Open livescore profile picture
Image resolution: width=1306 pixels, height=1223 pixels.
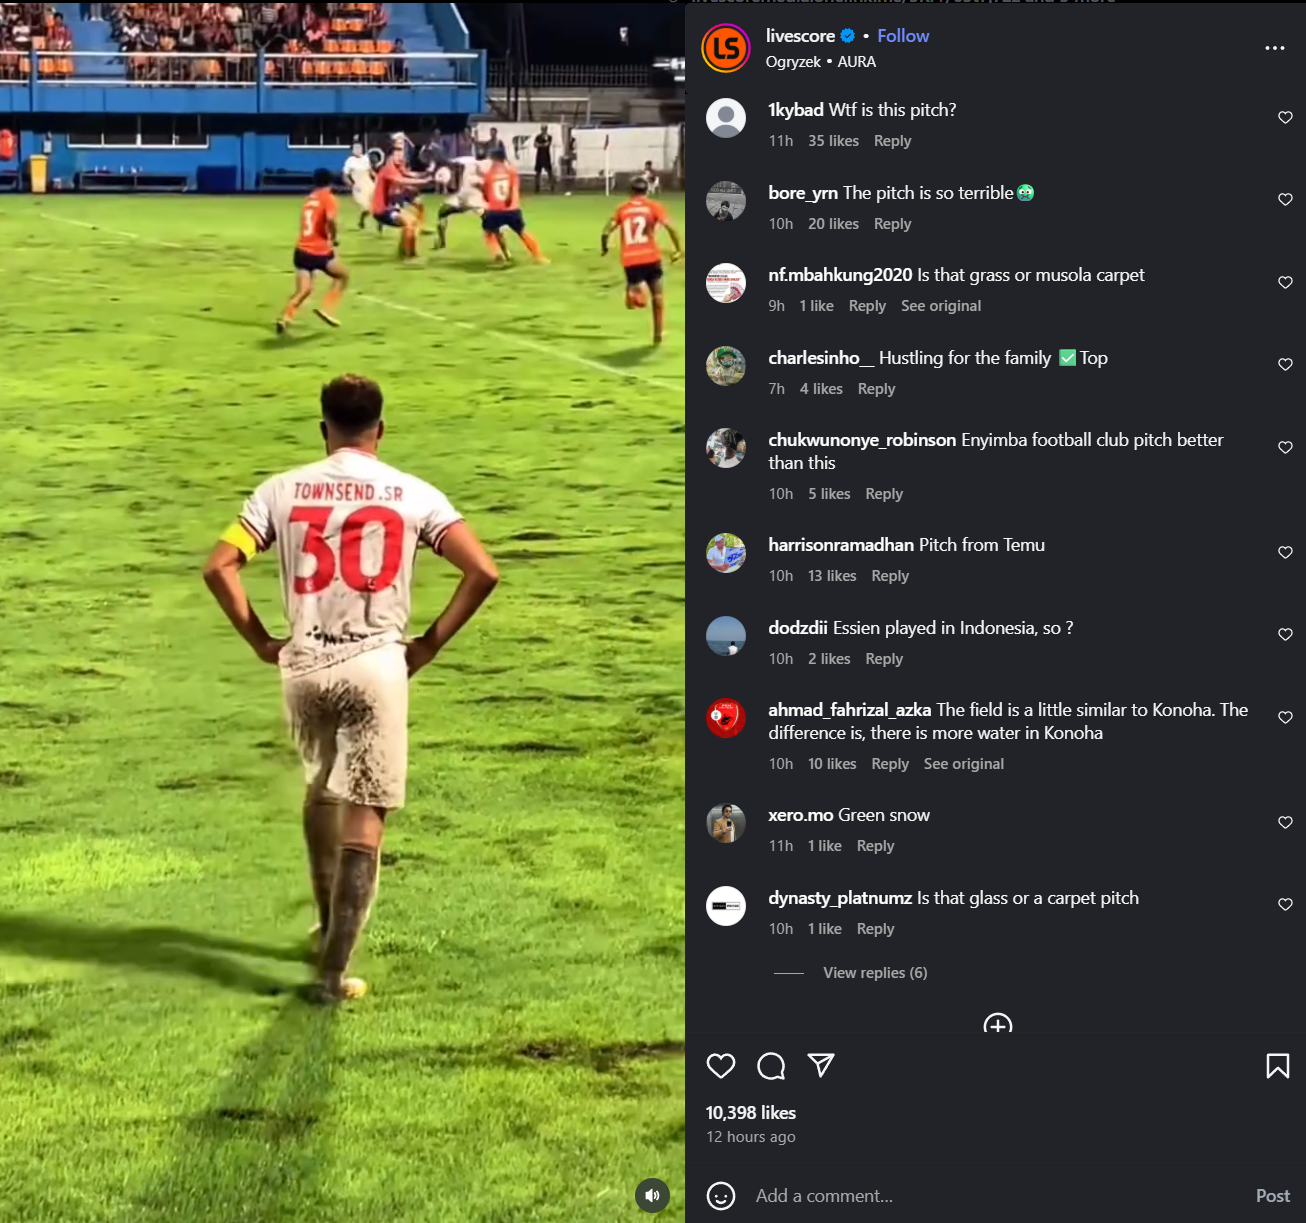(726, 48)
